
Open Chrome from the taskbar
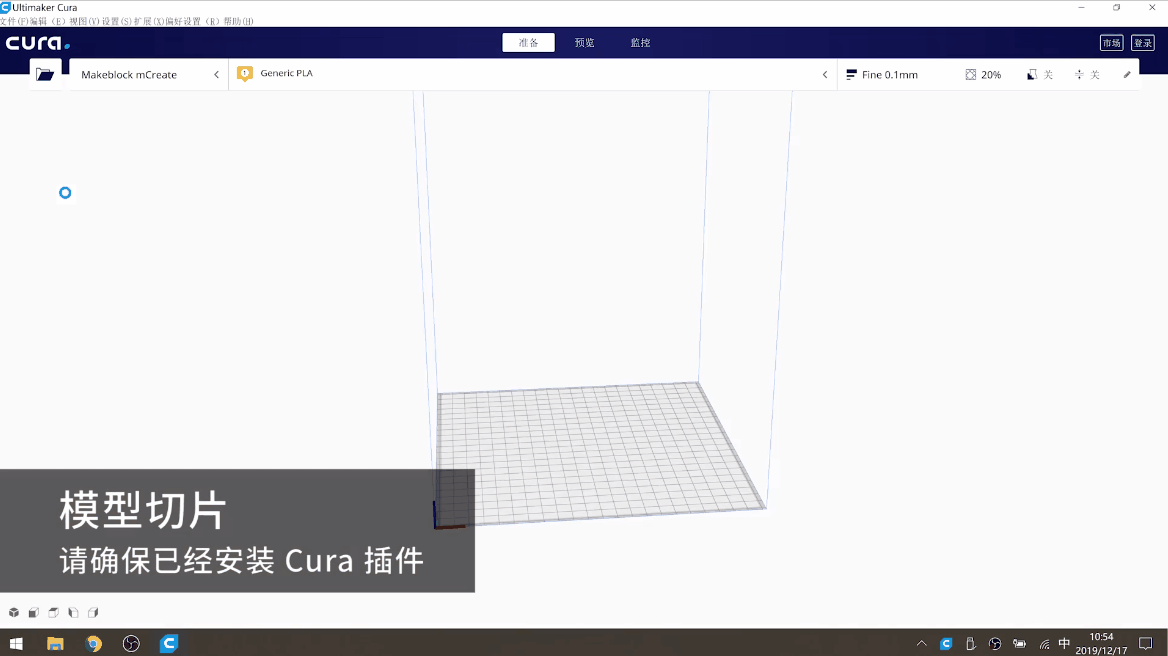point(93,643)
